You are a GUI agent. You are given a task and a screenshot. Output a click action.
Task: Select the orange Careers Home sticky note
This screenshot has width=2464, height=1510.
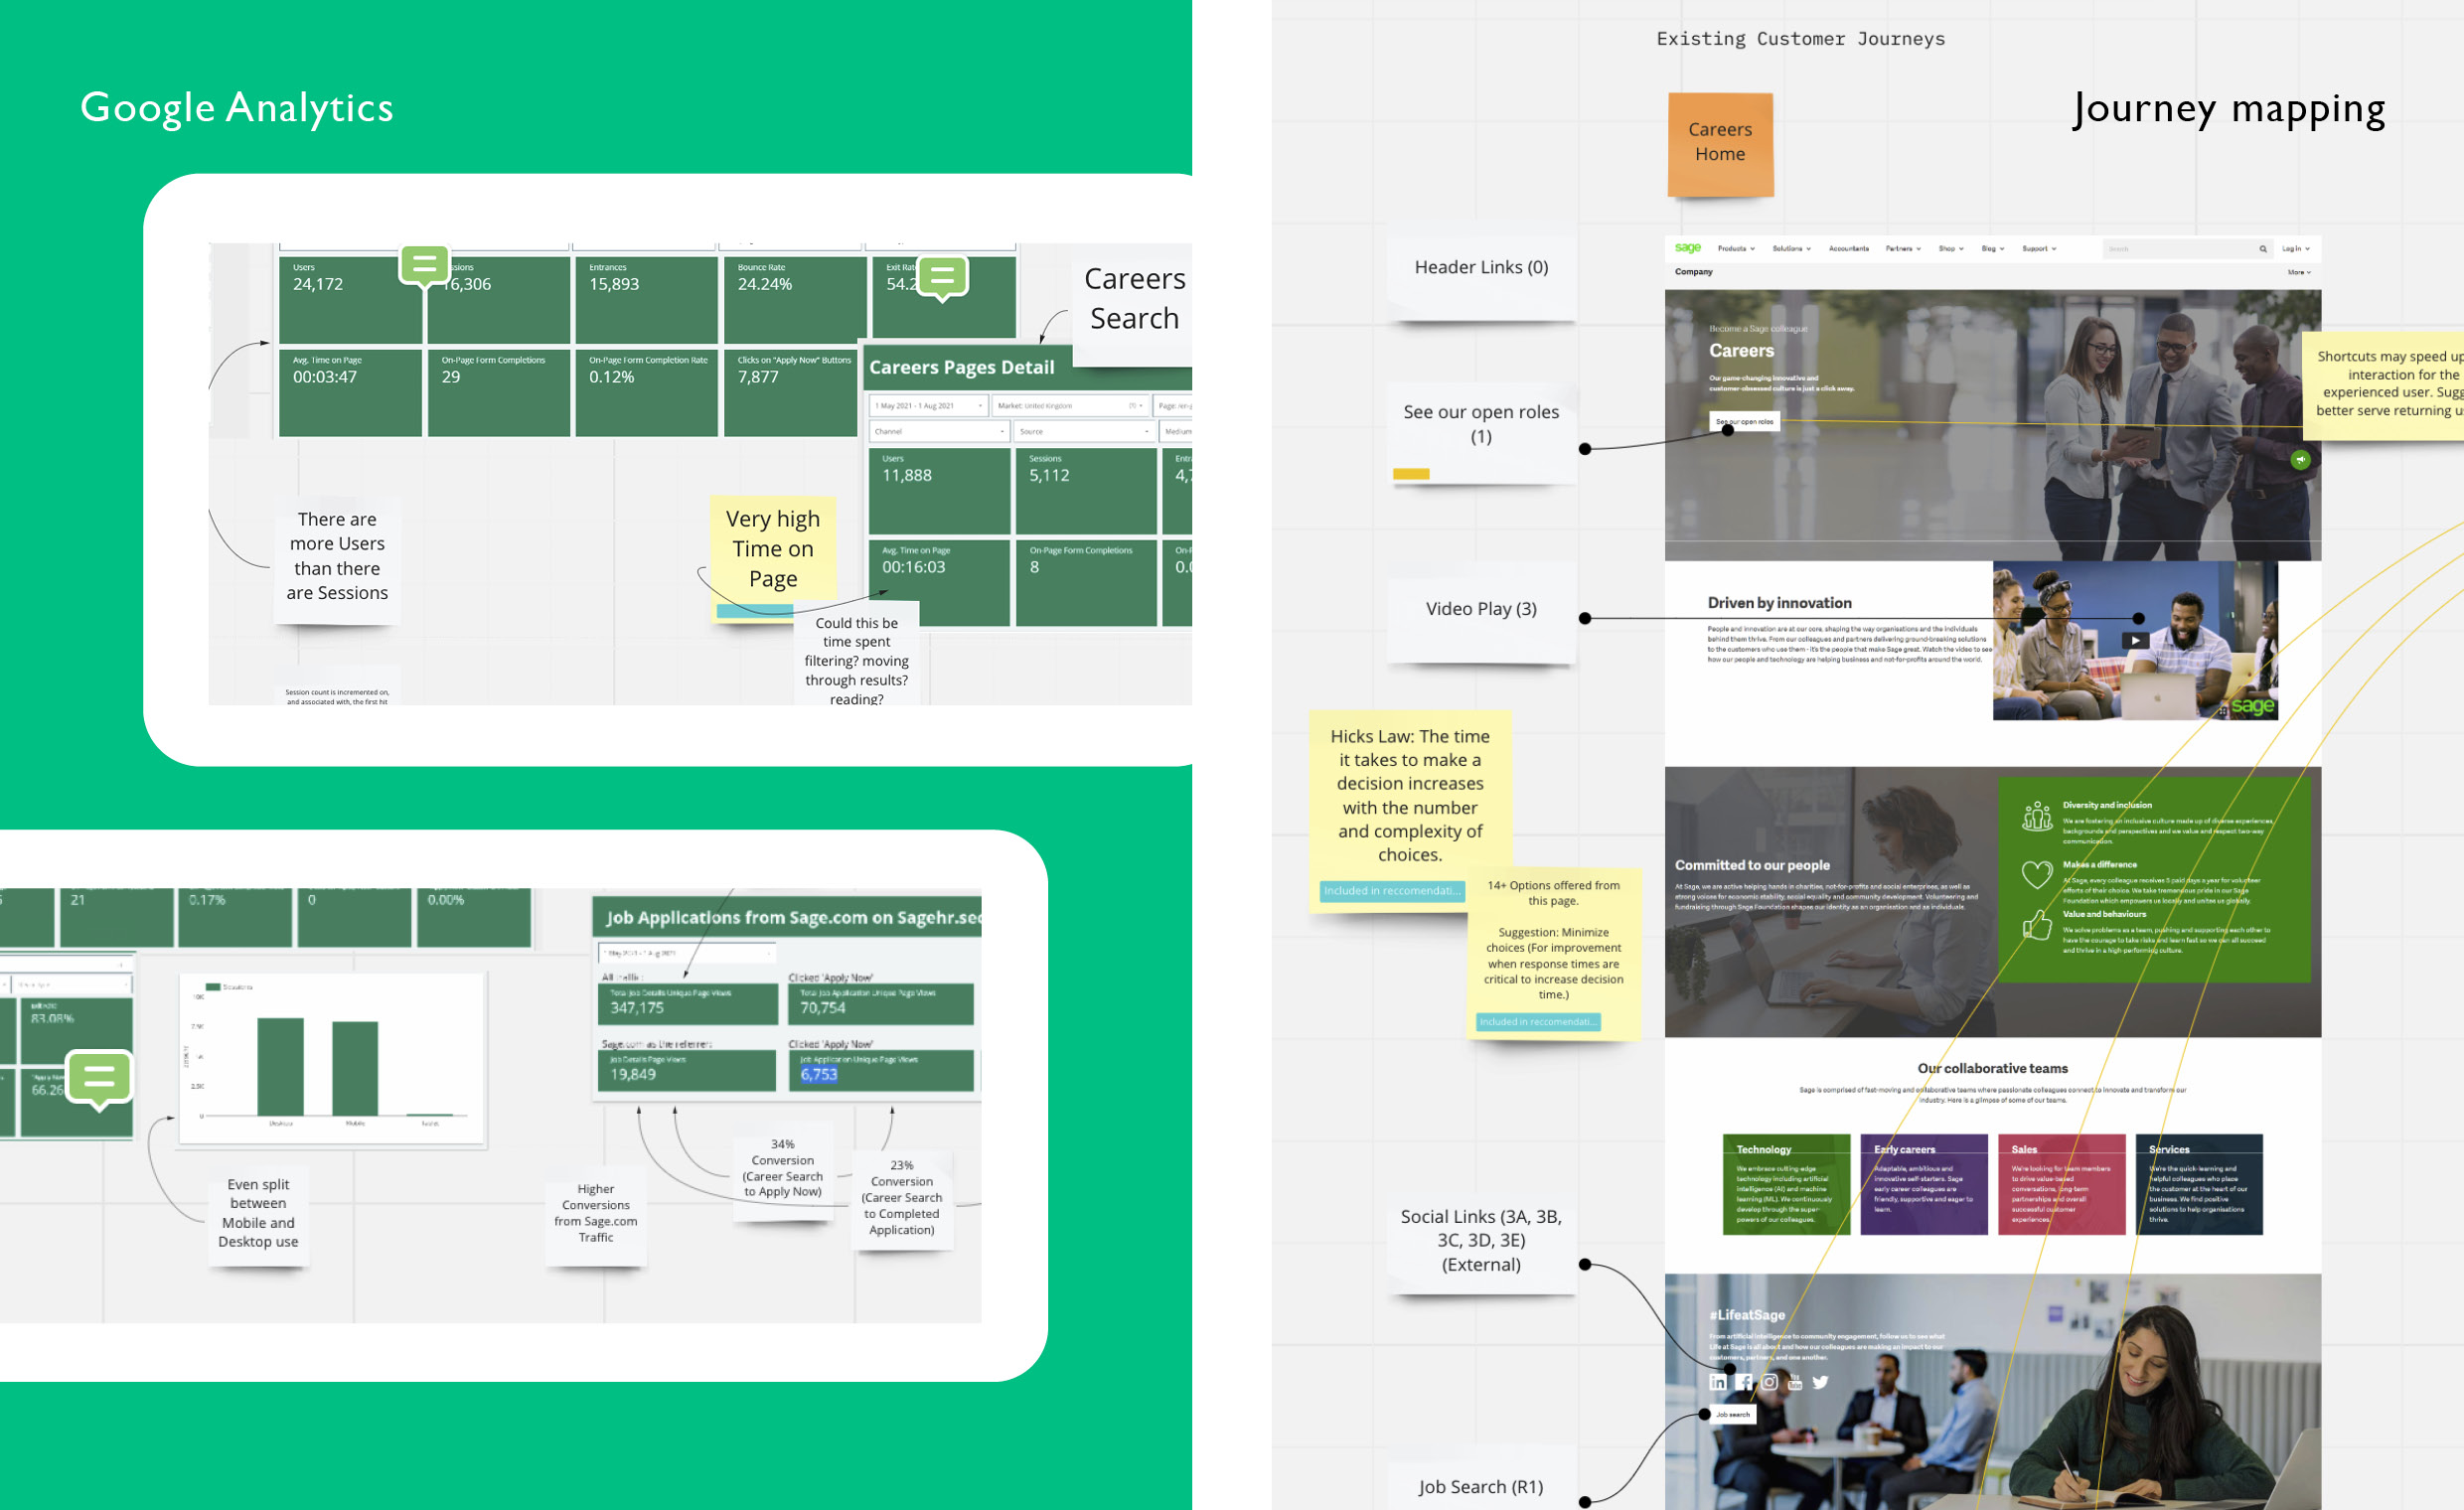1720,144
